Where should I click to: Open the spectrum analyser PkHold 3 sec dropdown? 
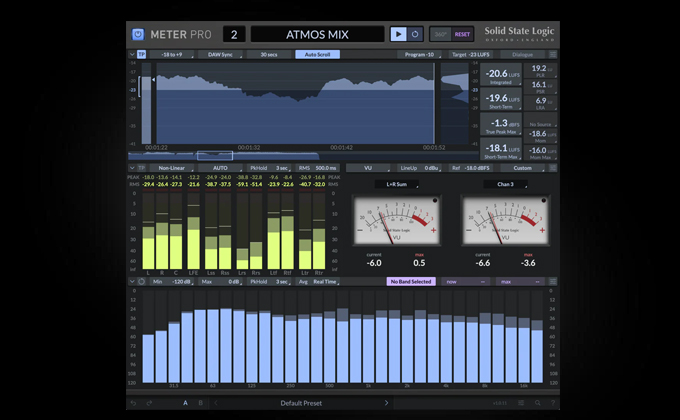point(269,282)
